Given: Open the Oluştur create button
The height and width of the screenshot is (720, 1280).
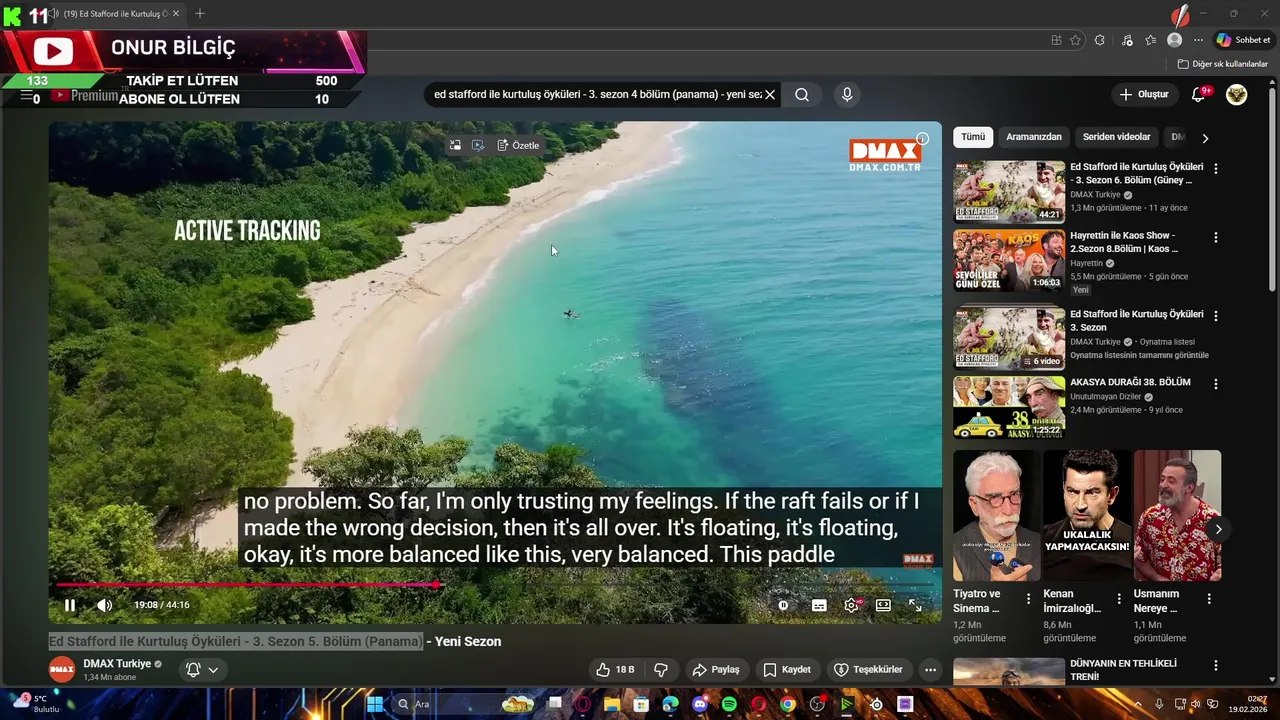Looking at the screenshot, I should point(1144,94).
